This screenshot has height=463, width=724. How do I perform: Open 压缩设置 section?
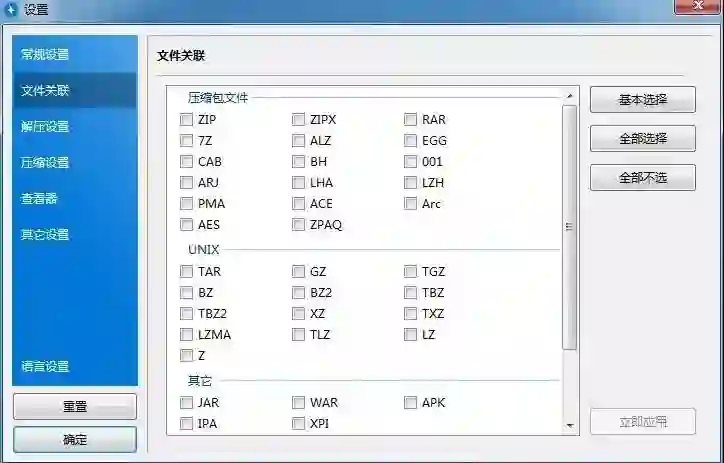coord(75,162)
